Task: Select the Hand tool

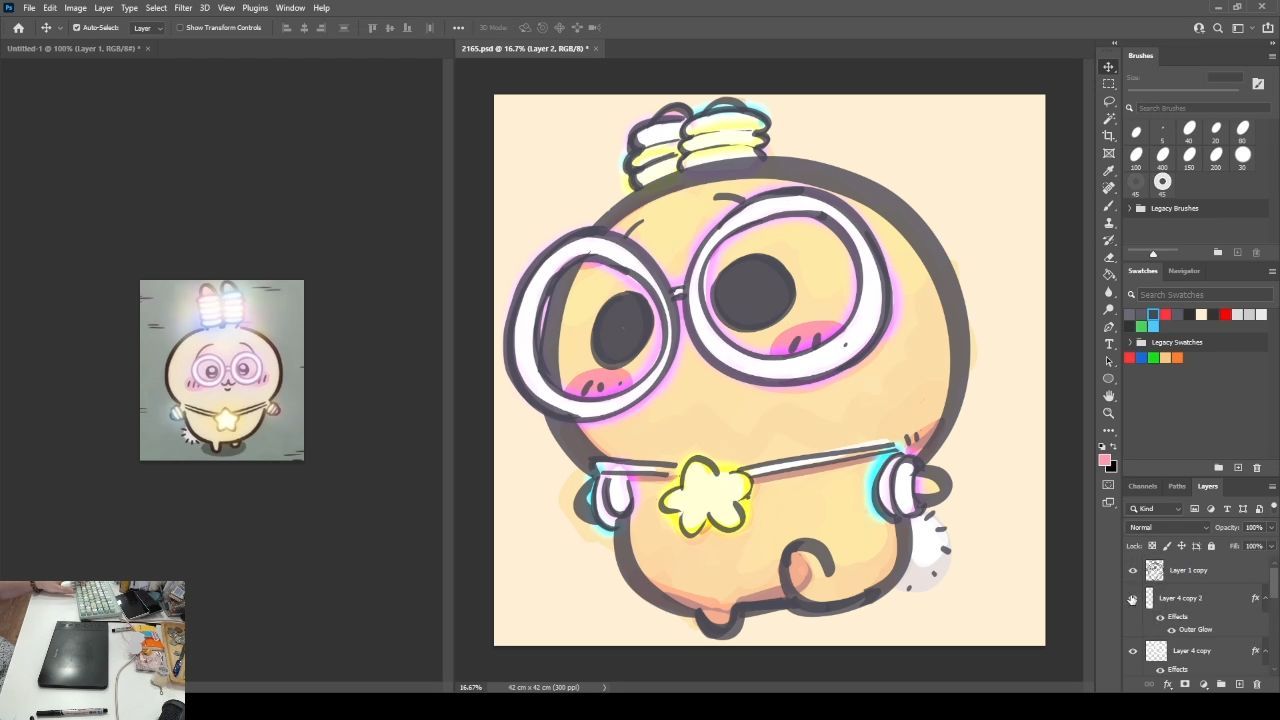Action: tap(1109, 396)
